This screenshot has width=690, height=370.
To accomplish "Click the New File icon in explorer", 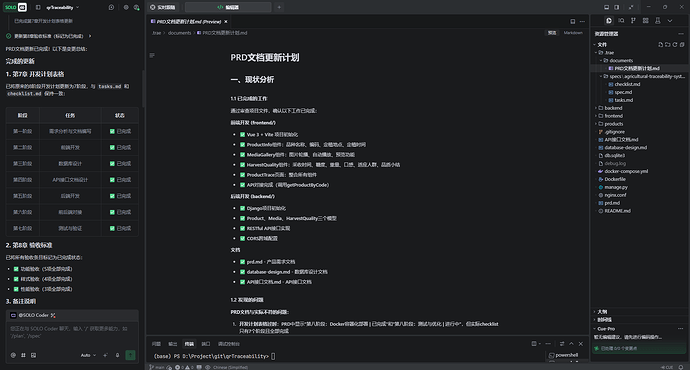I will tap(661, 44).
